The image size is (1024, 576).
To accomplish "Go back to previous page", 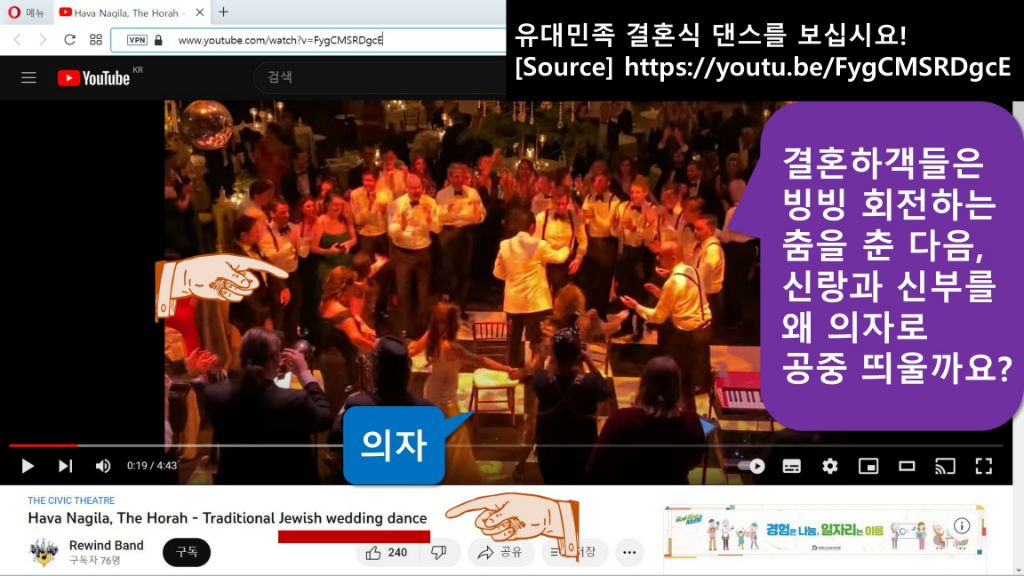I will [18, 40].
